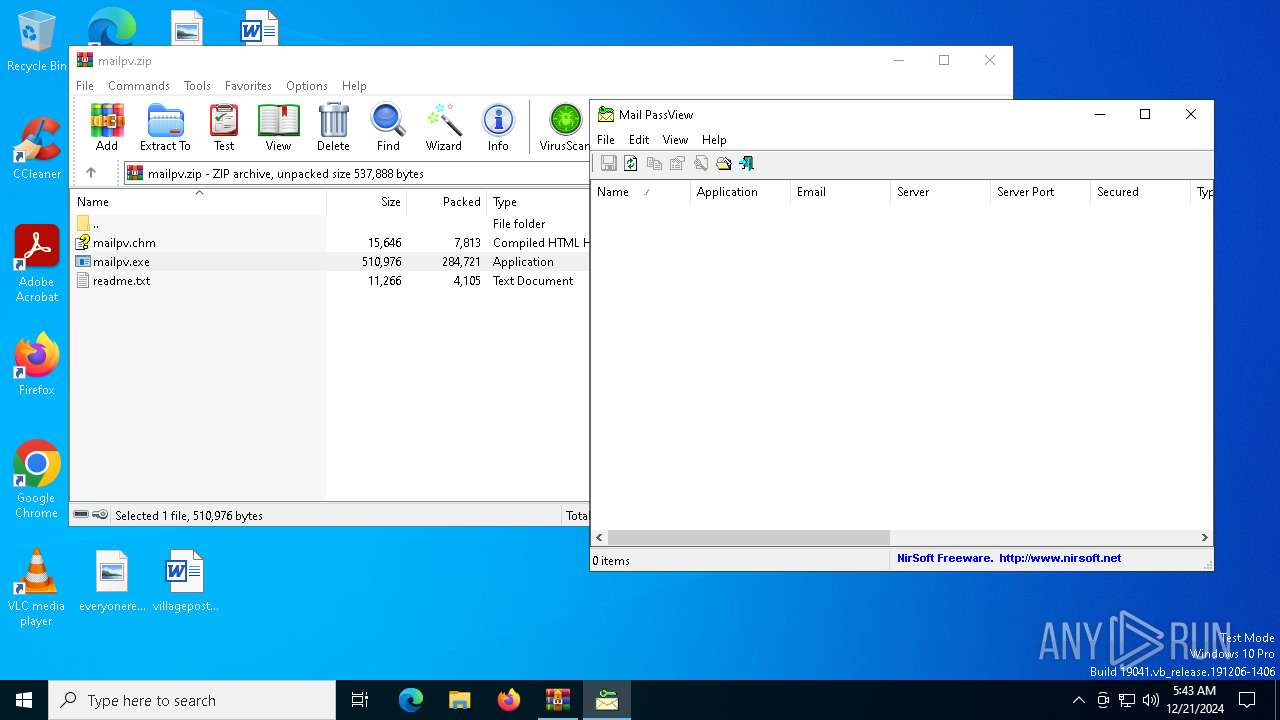Click the right scroll arrow in Mail PassView

click(x=1204, y=537)
